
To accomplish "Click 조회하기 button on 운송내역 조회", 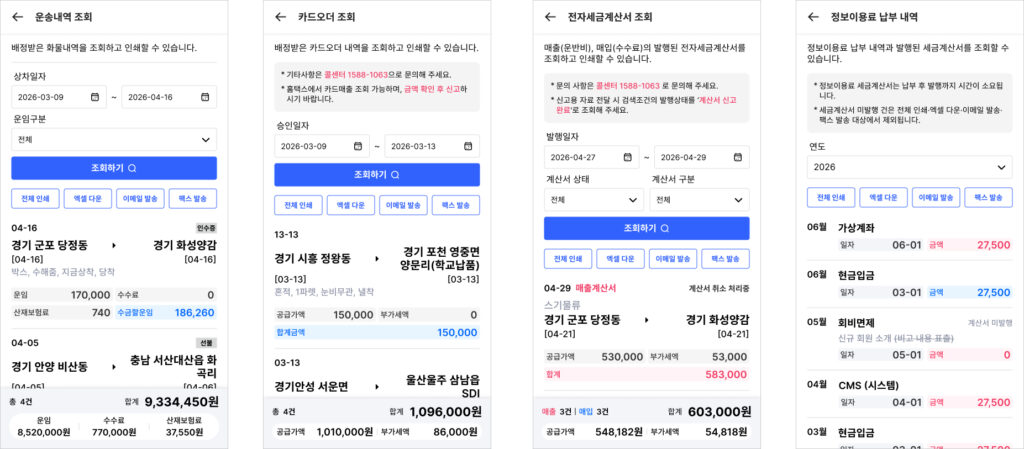I will coord(114,168).
